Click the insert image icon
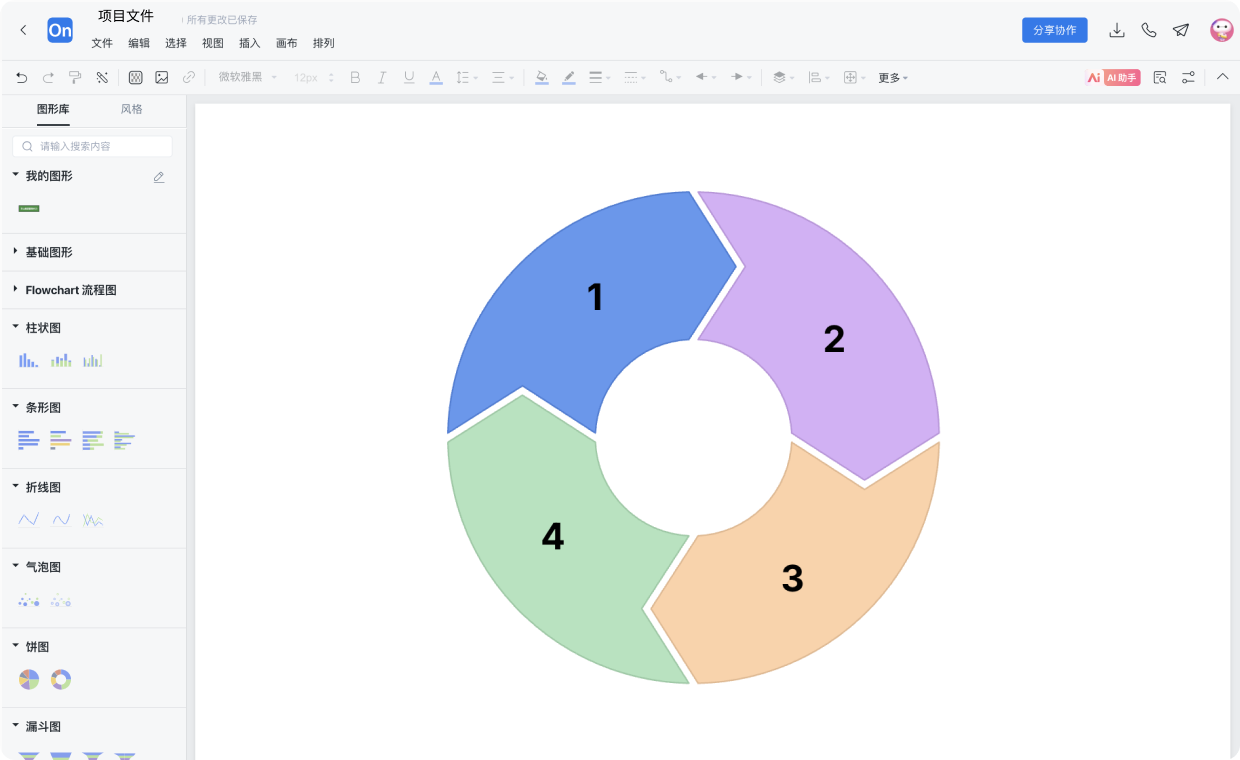The height and width of the screenshot is (760, 1240). click(x=162, y=77)
